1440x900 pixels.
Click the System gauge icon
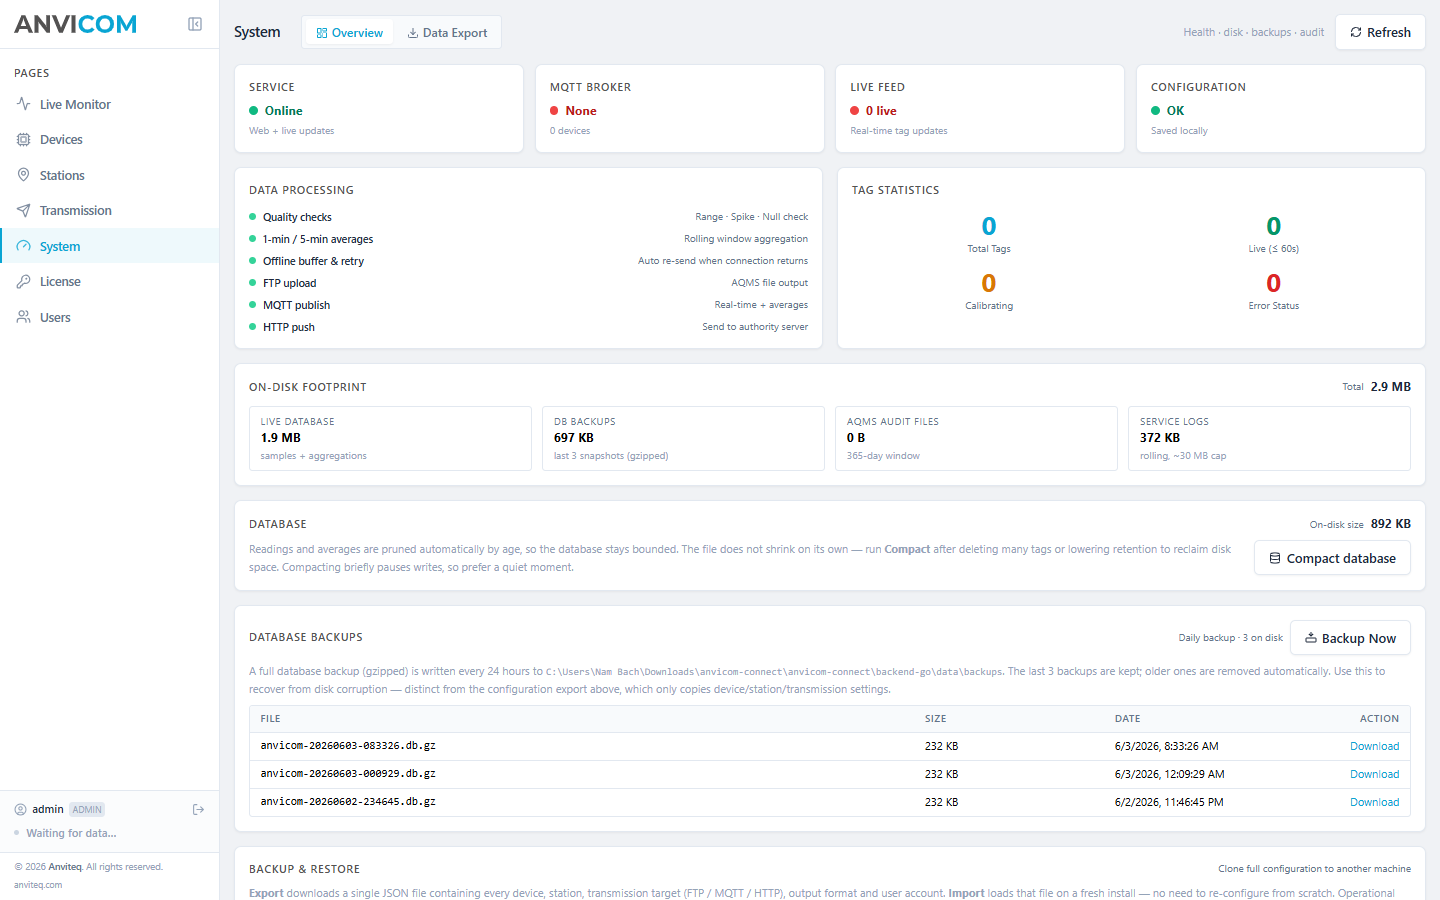pyautogui.click(x=23, y=246)
